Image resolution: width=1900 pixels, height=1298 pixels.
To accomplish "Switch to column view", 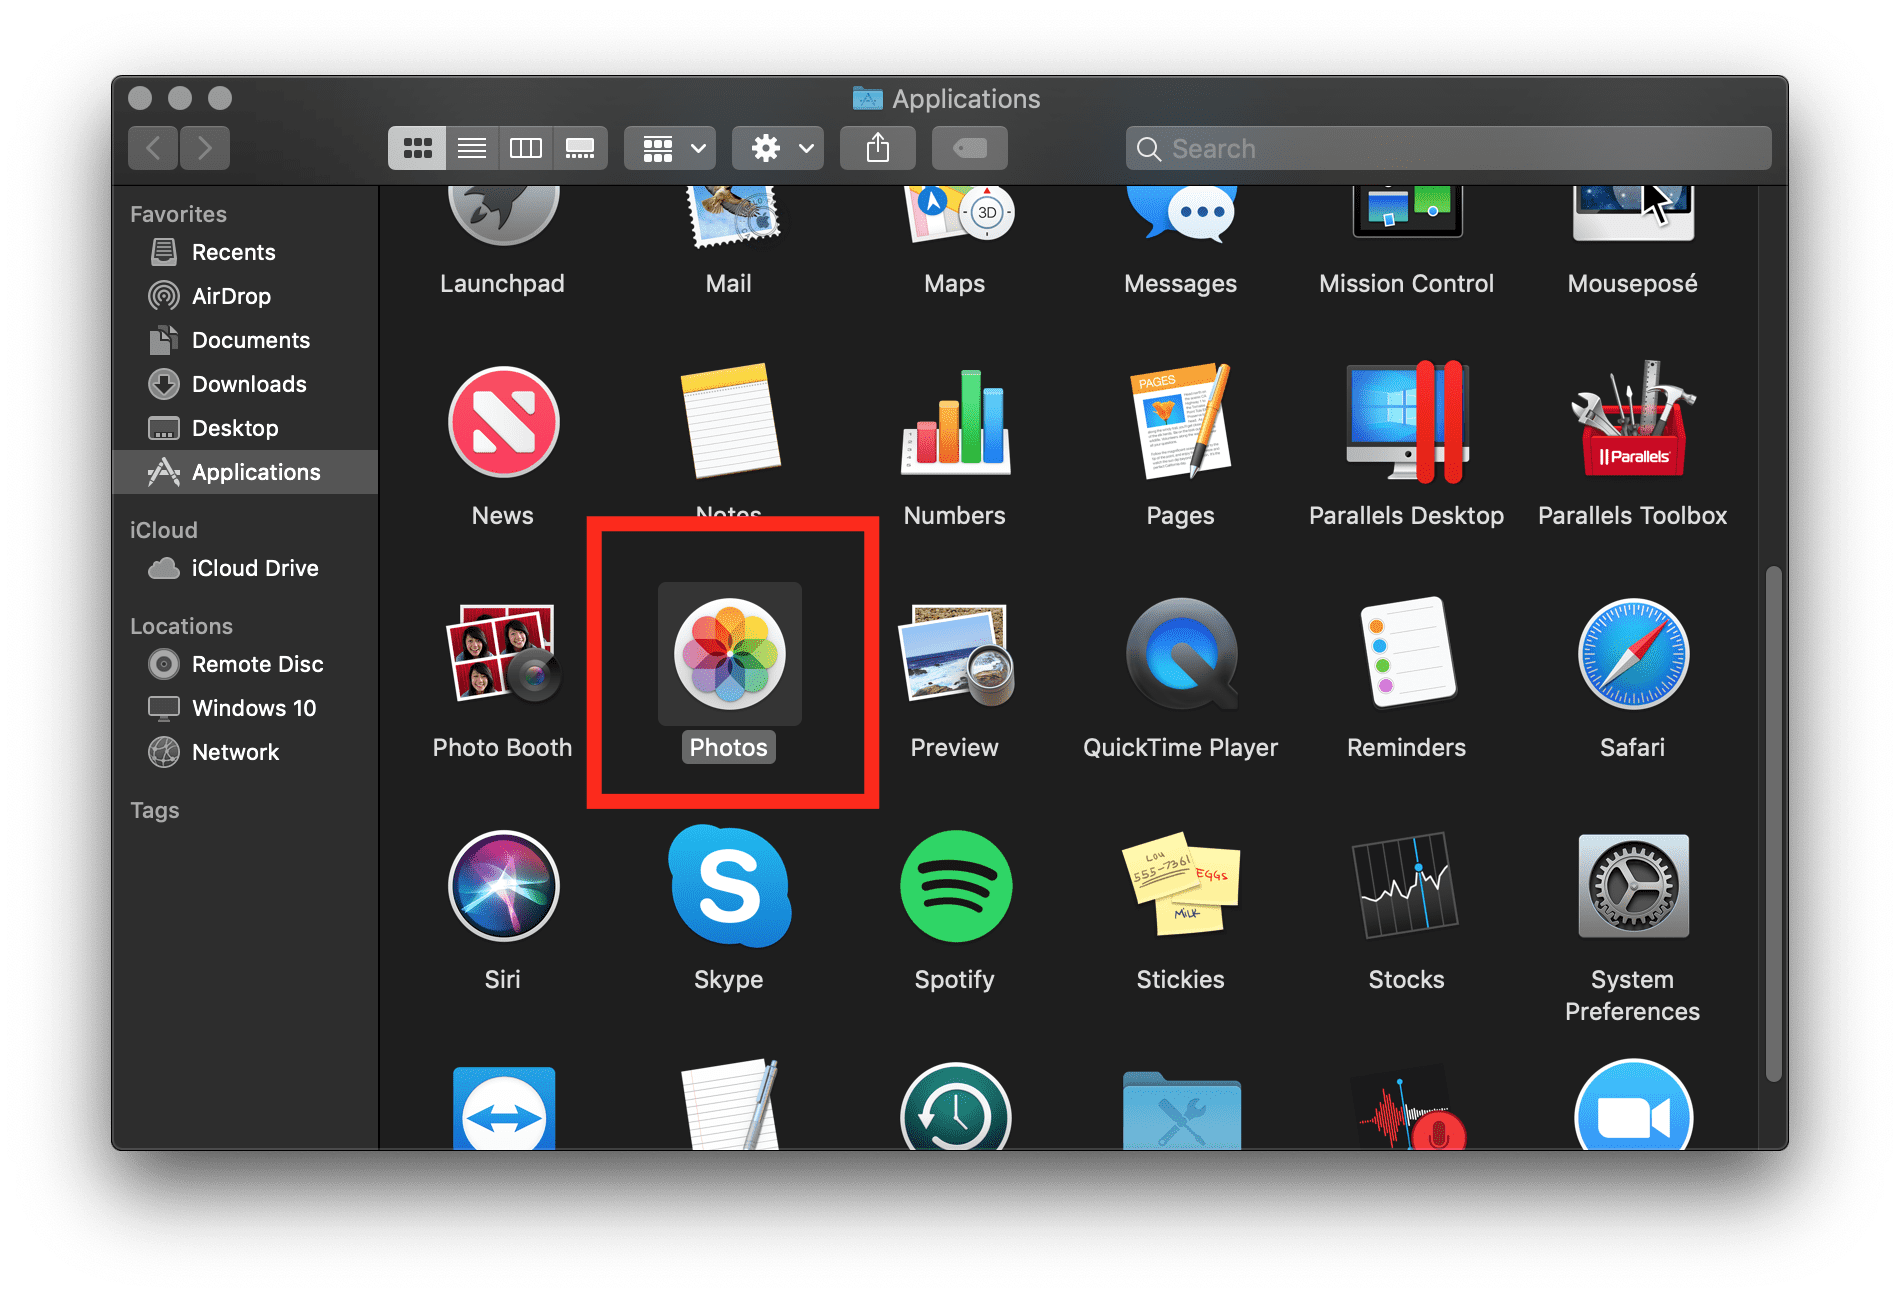I will coord(525,147).
